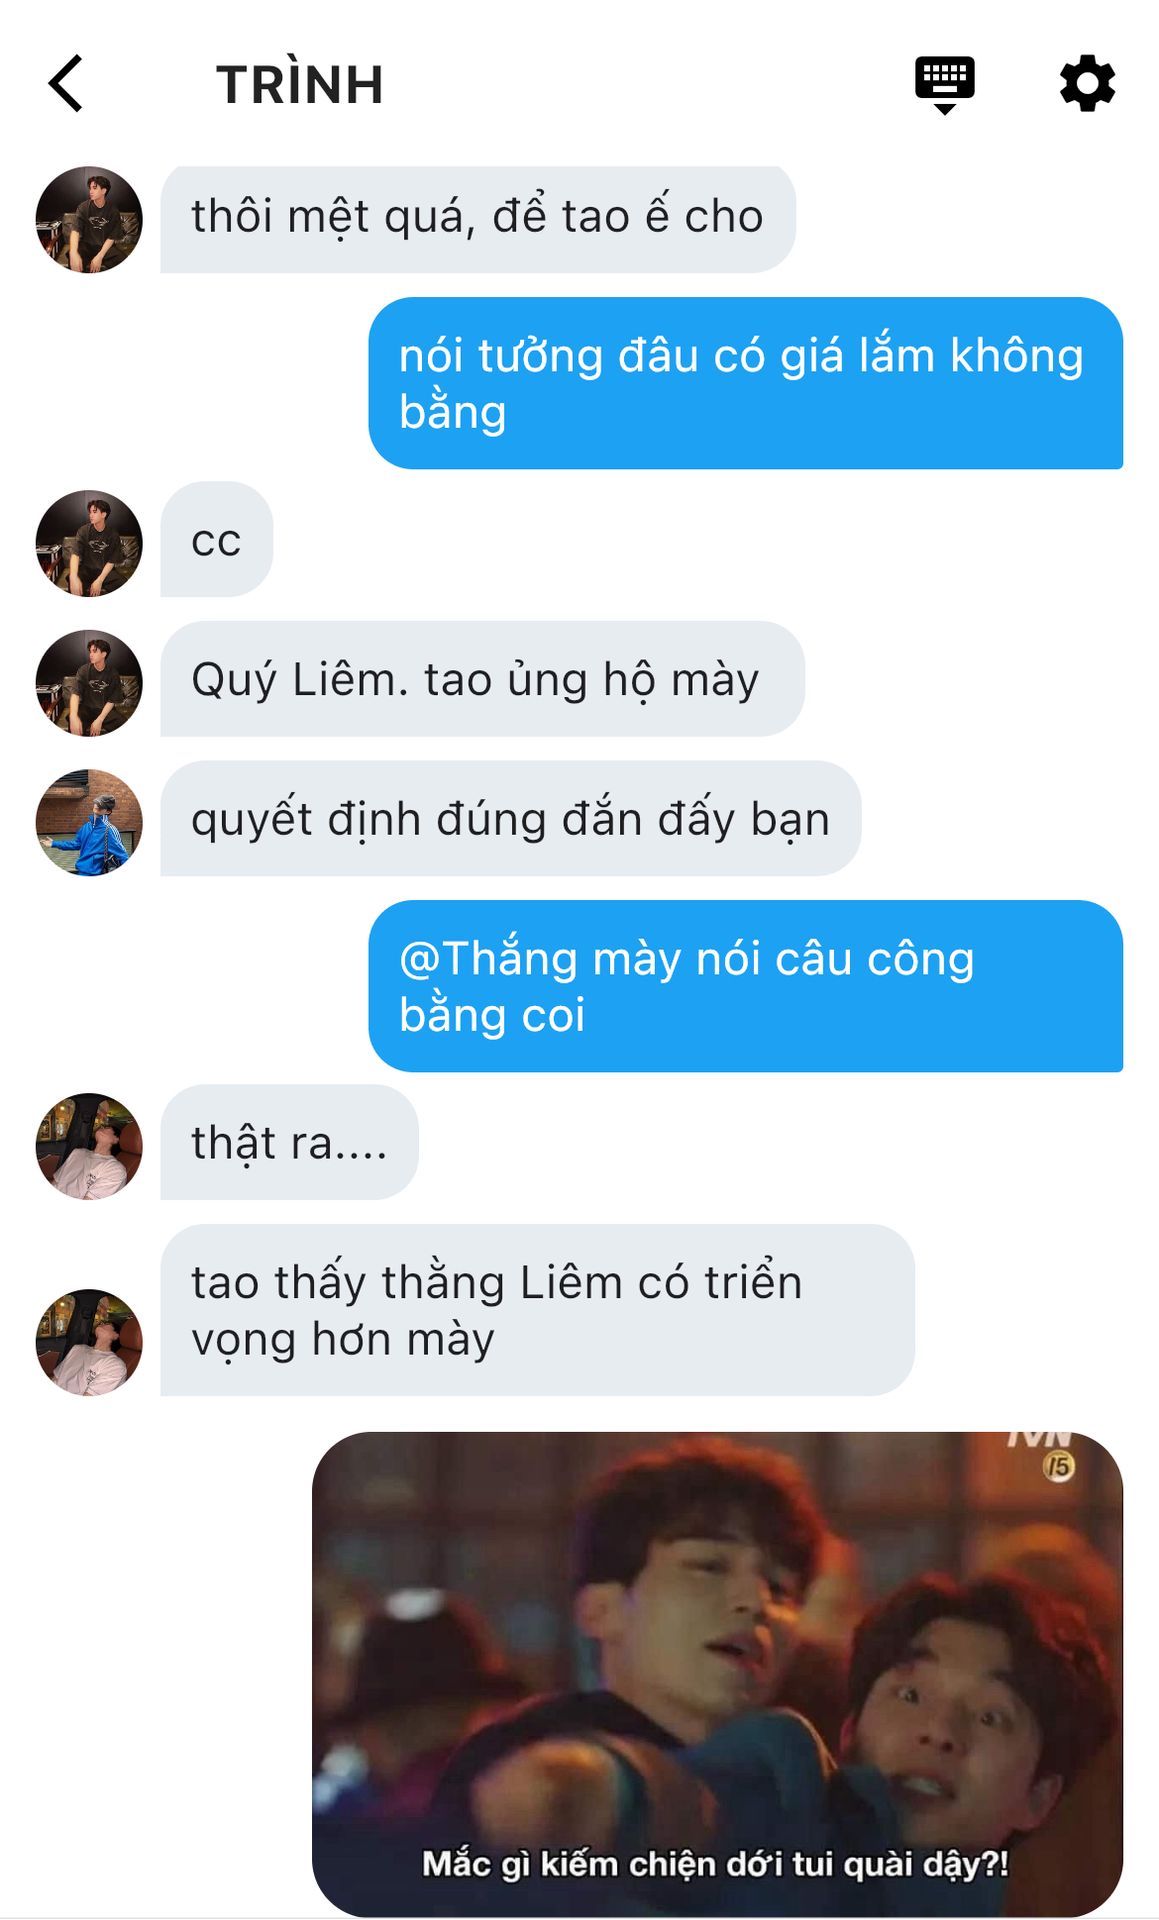Tap the @Thắng mention in blue bubble

pyautogui.click(x=488, y=958)
